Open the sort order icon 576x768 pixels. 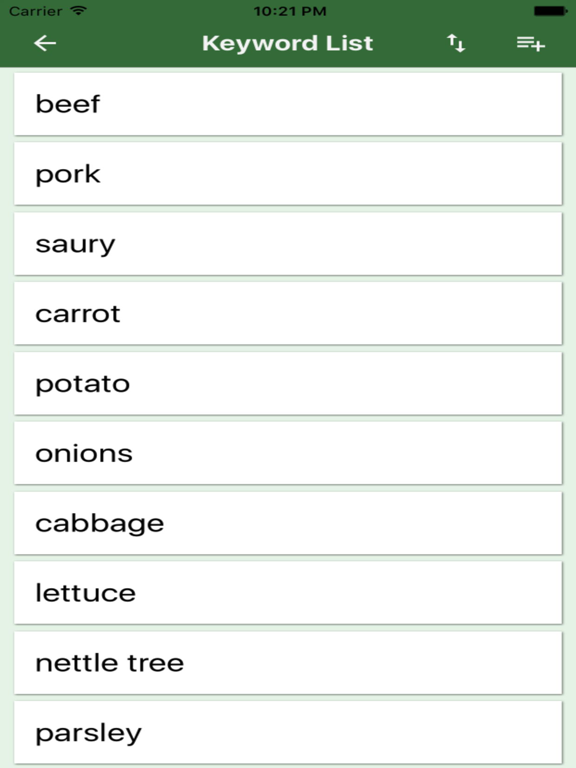pos(456,43)
